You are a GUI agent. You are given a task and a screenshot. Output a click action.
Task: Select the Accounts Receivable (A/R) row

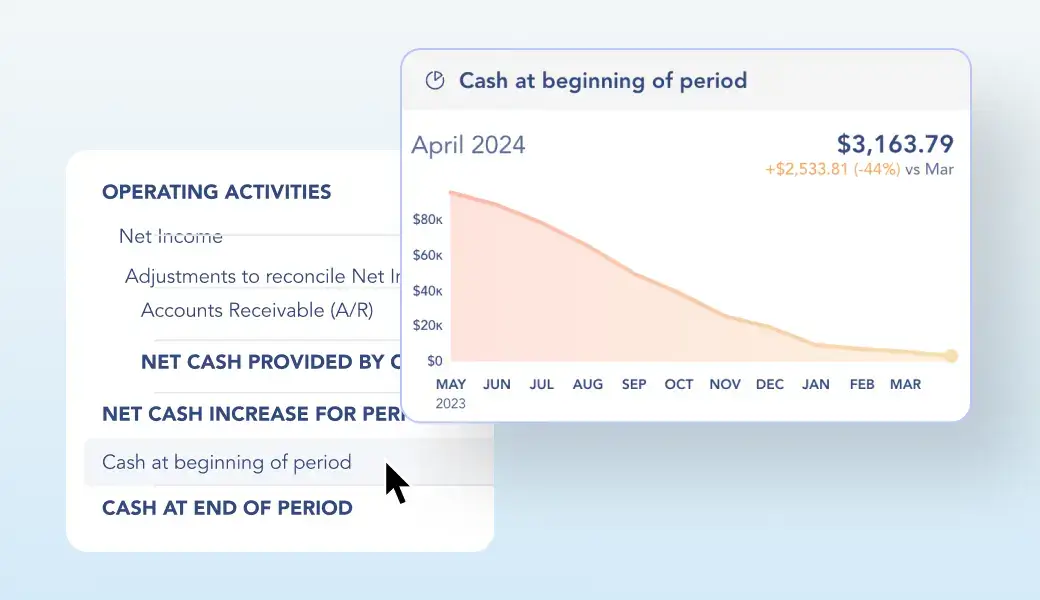pos(257,310)
